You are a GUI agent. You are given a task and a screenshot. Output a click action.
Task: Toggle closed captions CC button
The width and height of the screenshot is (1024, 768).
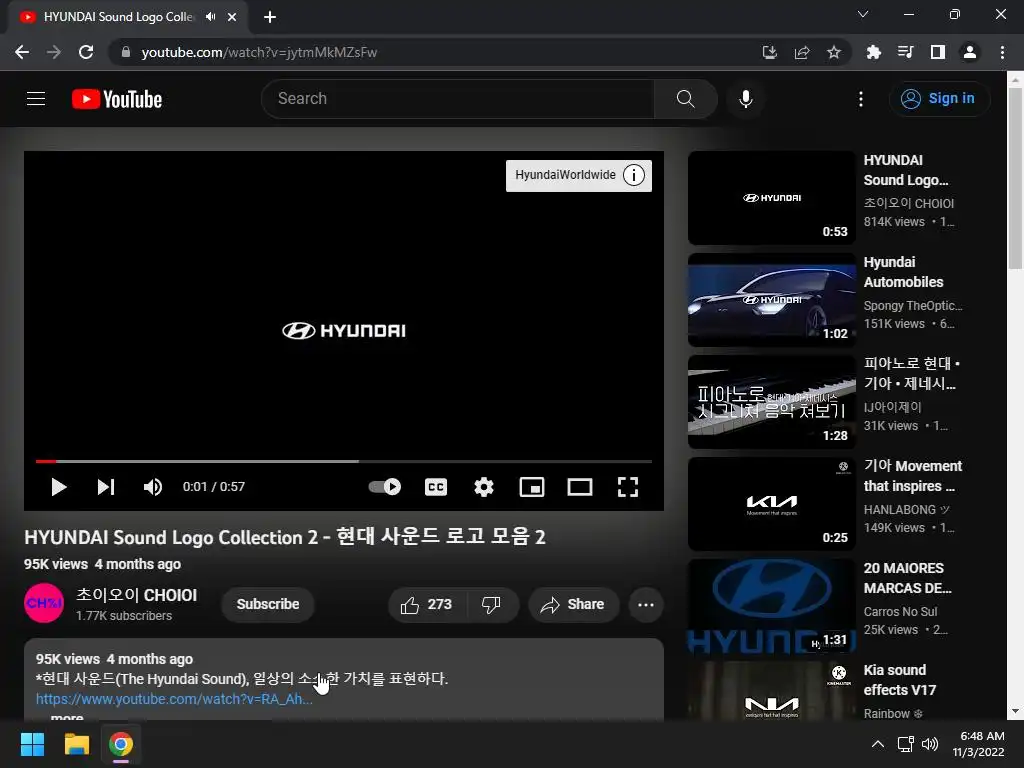[x=436, y=487]
